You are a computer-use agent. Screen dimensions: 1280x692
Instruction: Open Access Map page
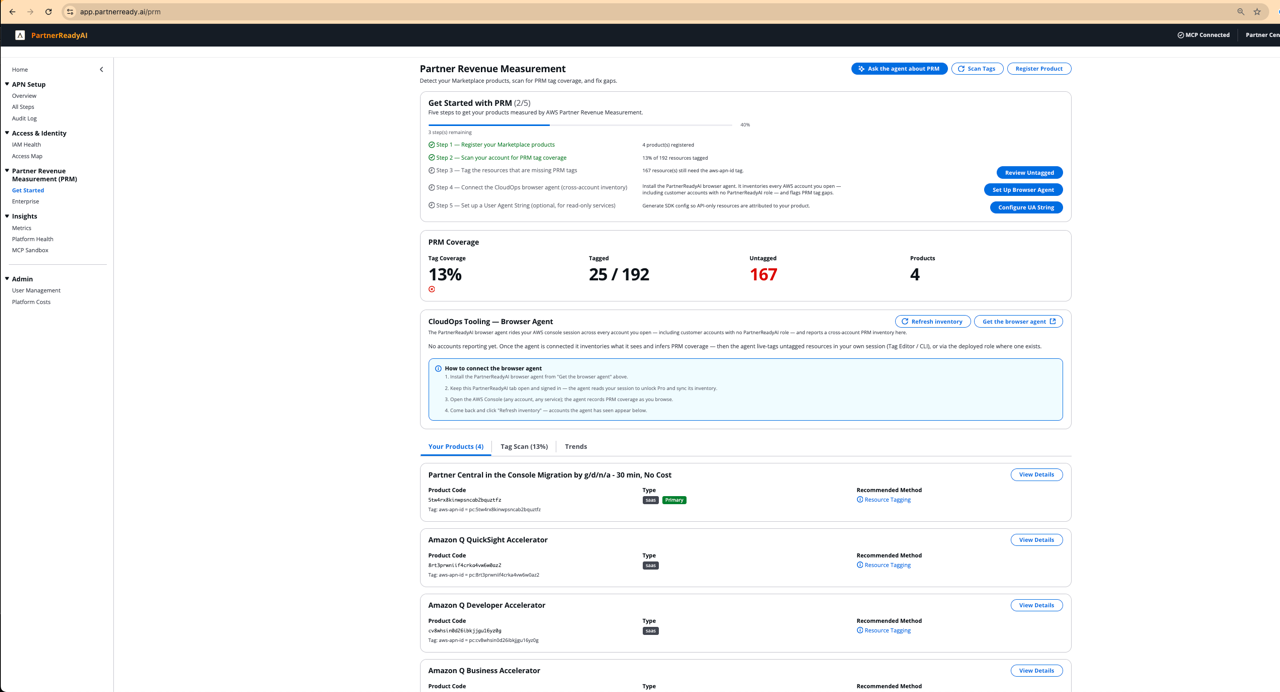click(x=27, y=156)
